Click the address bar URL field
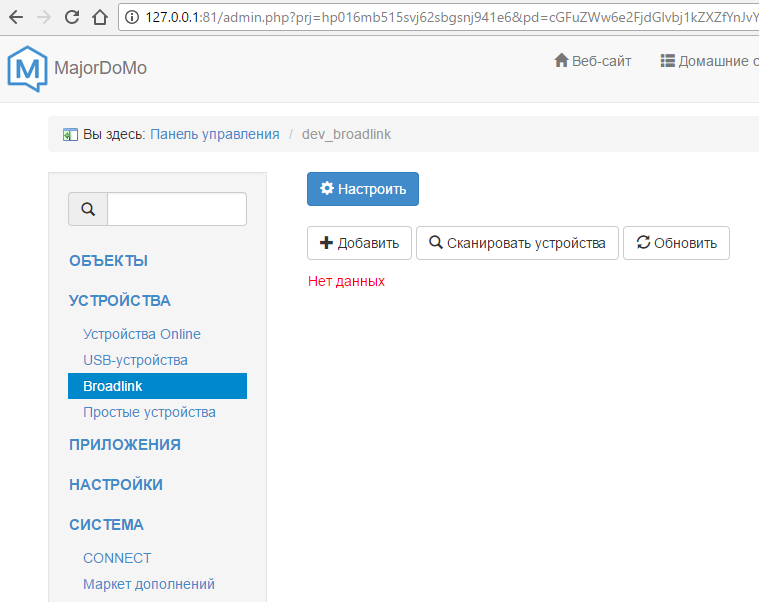Viewport: 759px width, 602px height. pos(439,17)
